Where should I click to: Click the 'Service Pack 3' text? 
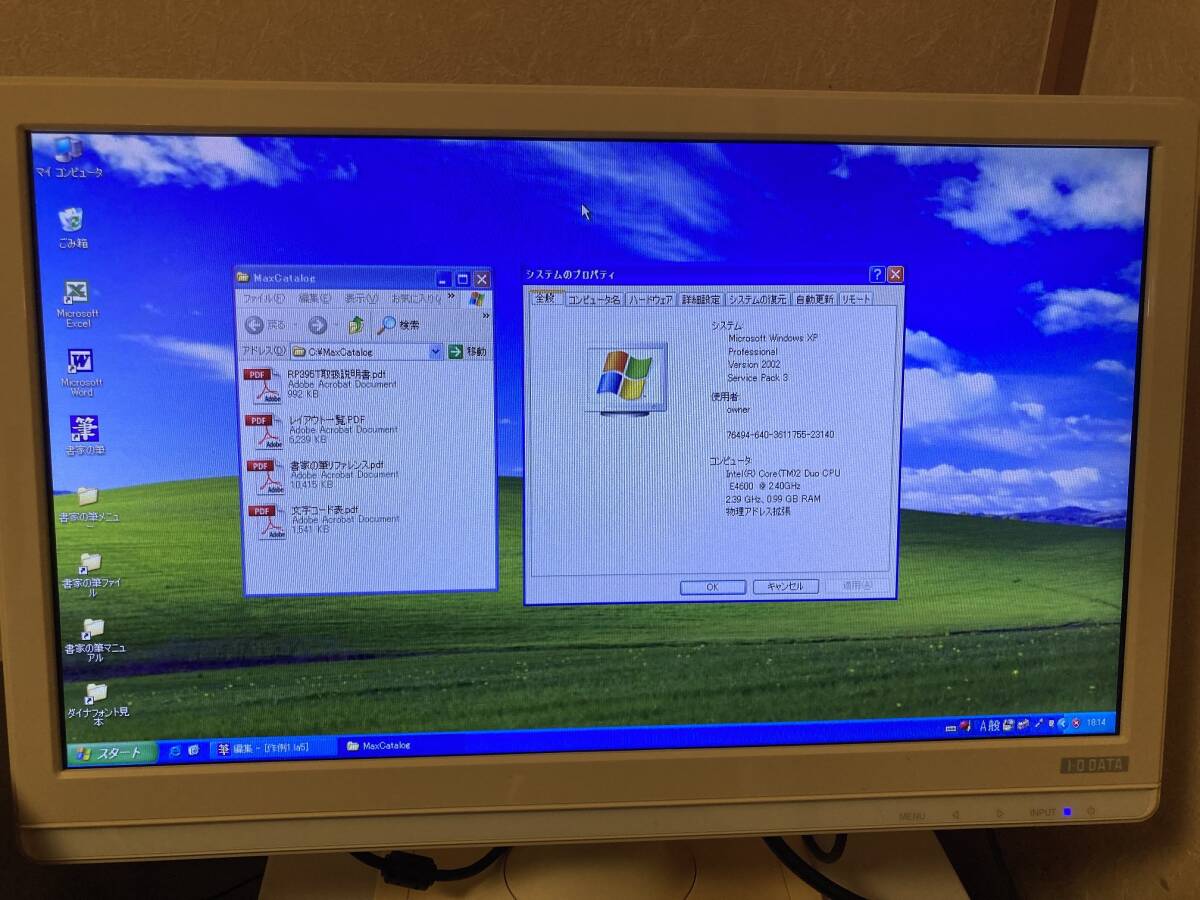757,378
